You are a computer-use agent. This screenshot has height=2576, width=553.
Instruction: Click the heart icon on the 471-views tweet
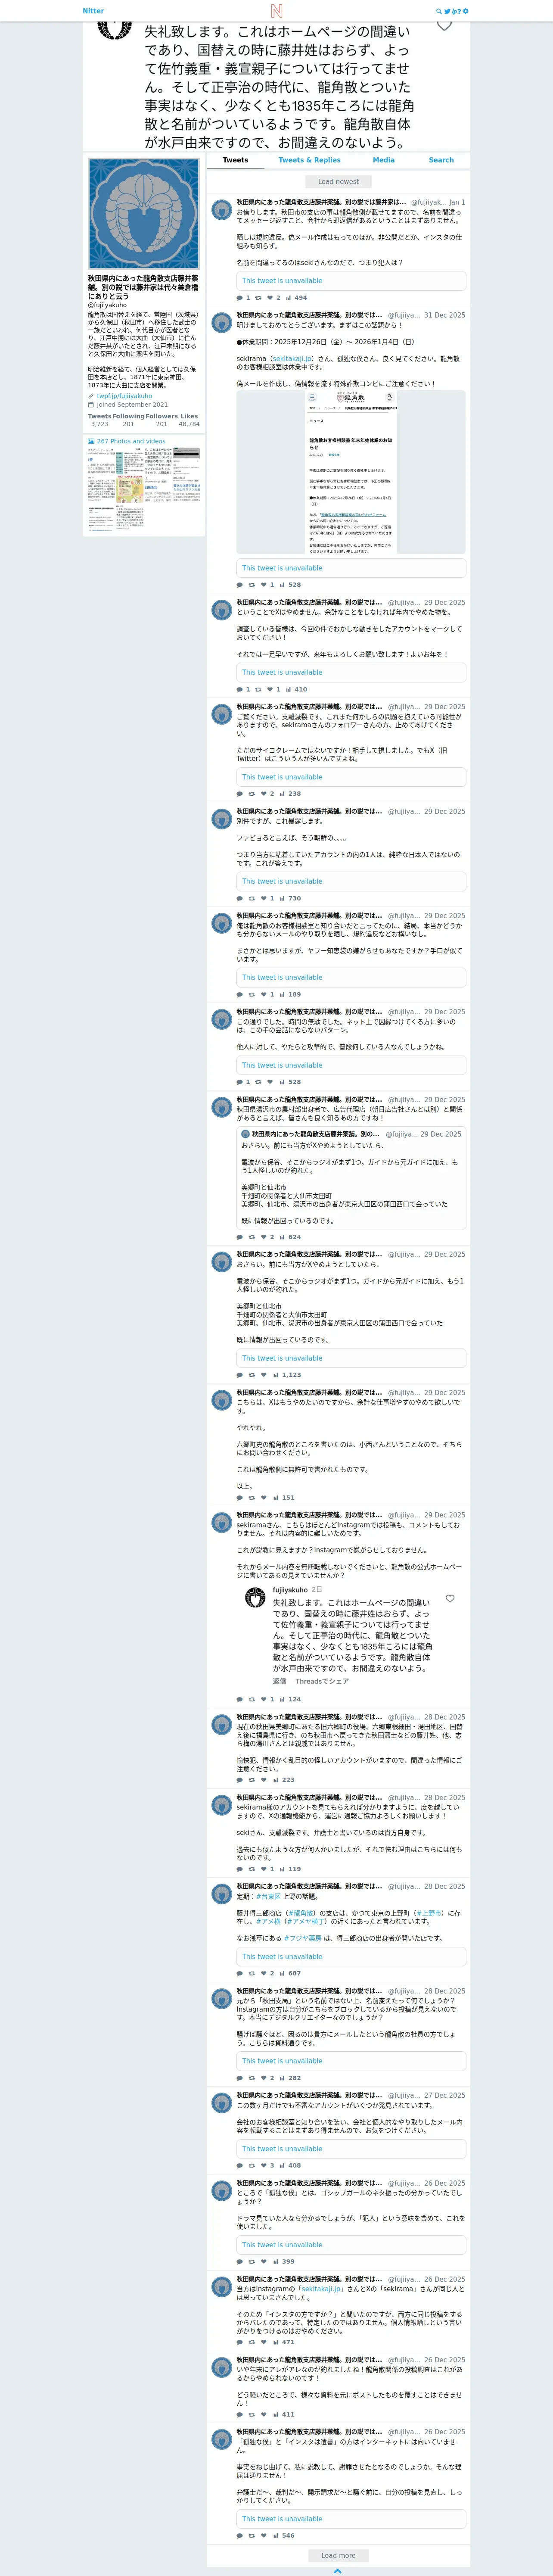[x=263, y=2342]
